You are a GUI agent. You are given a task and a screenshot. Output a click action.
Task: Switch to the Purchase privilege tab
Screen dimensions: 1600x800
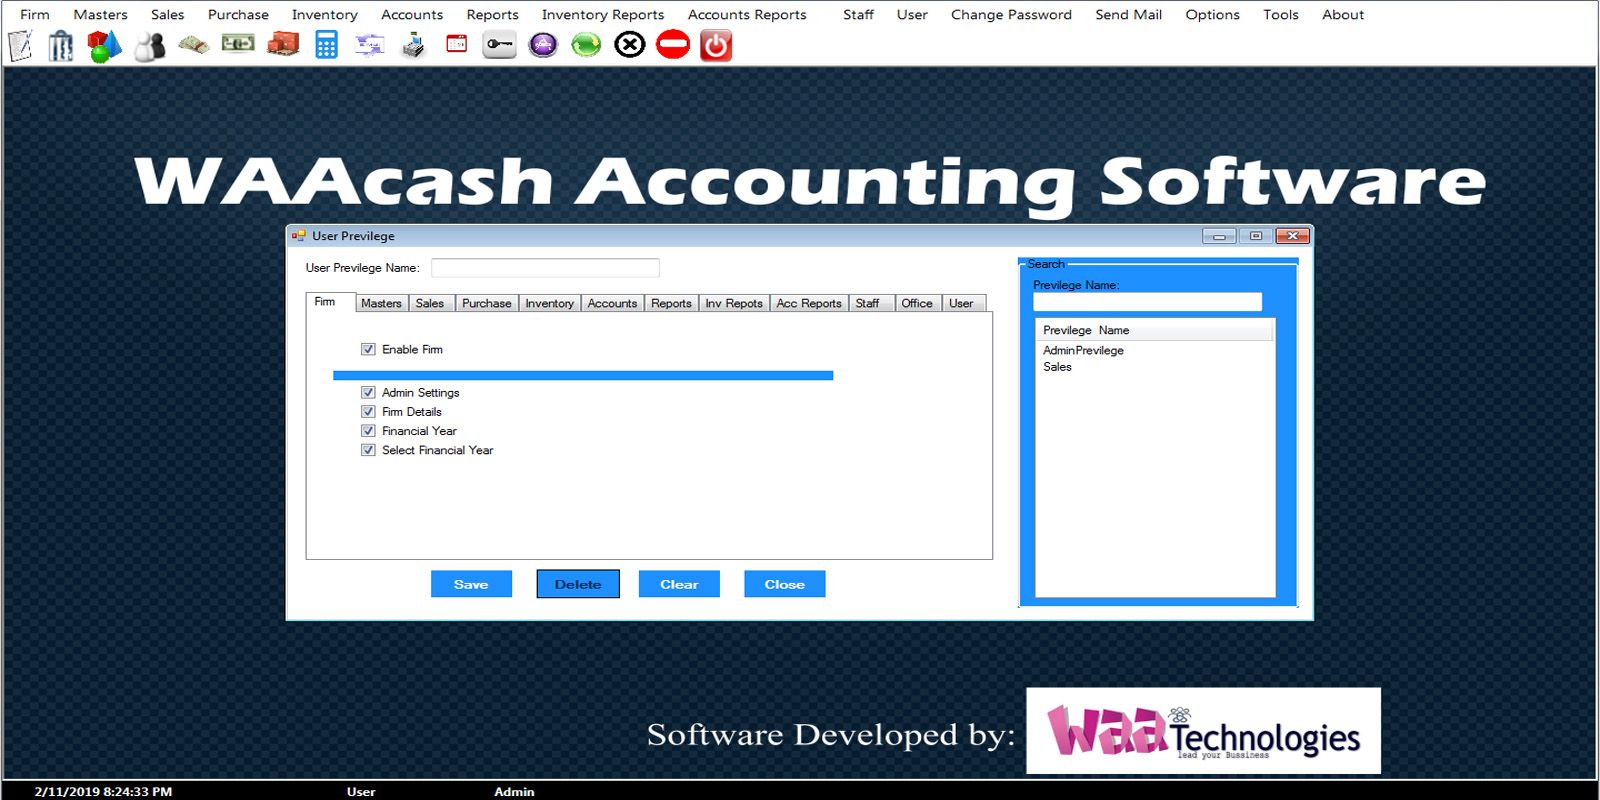487,303
